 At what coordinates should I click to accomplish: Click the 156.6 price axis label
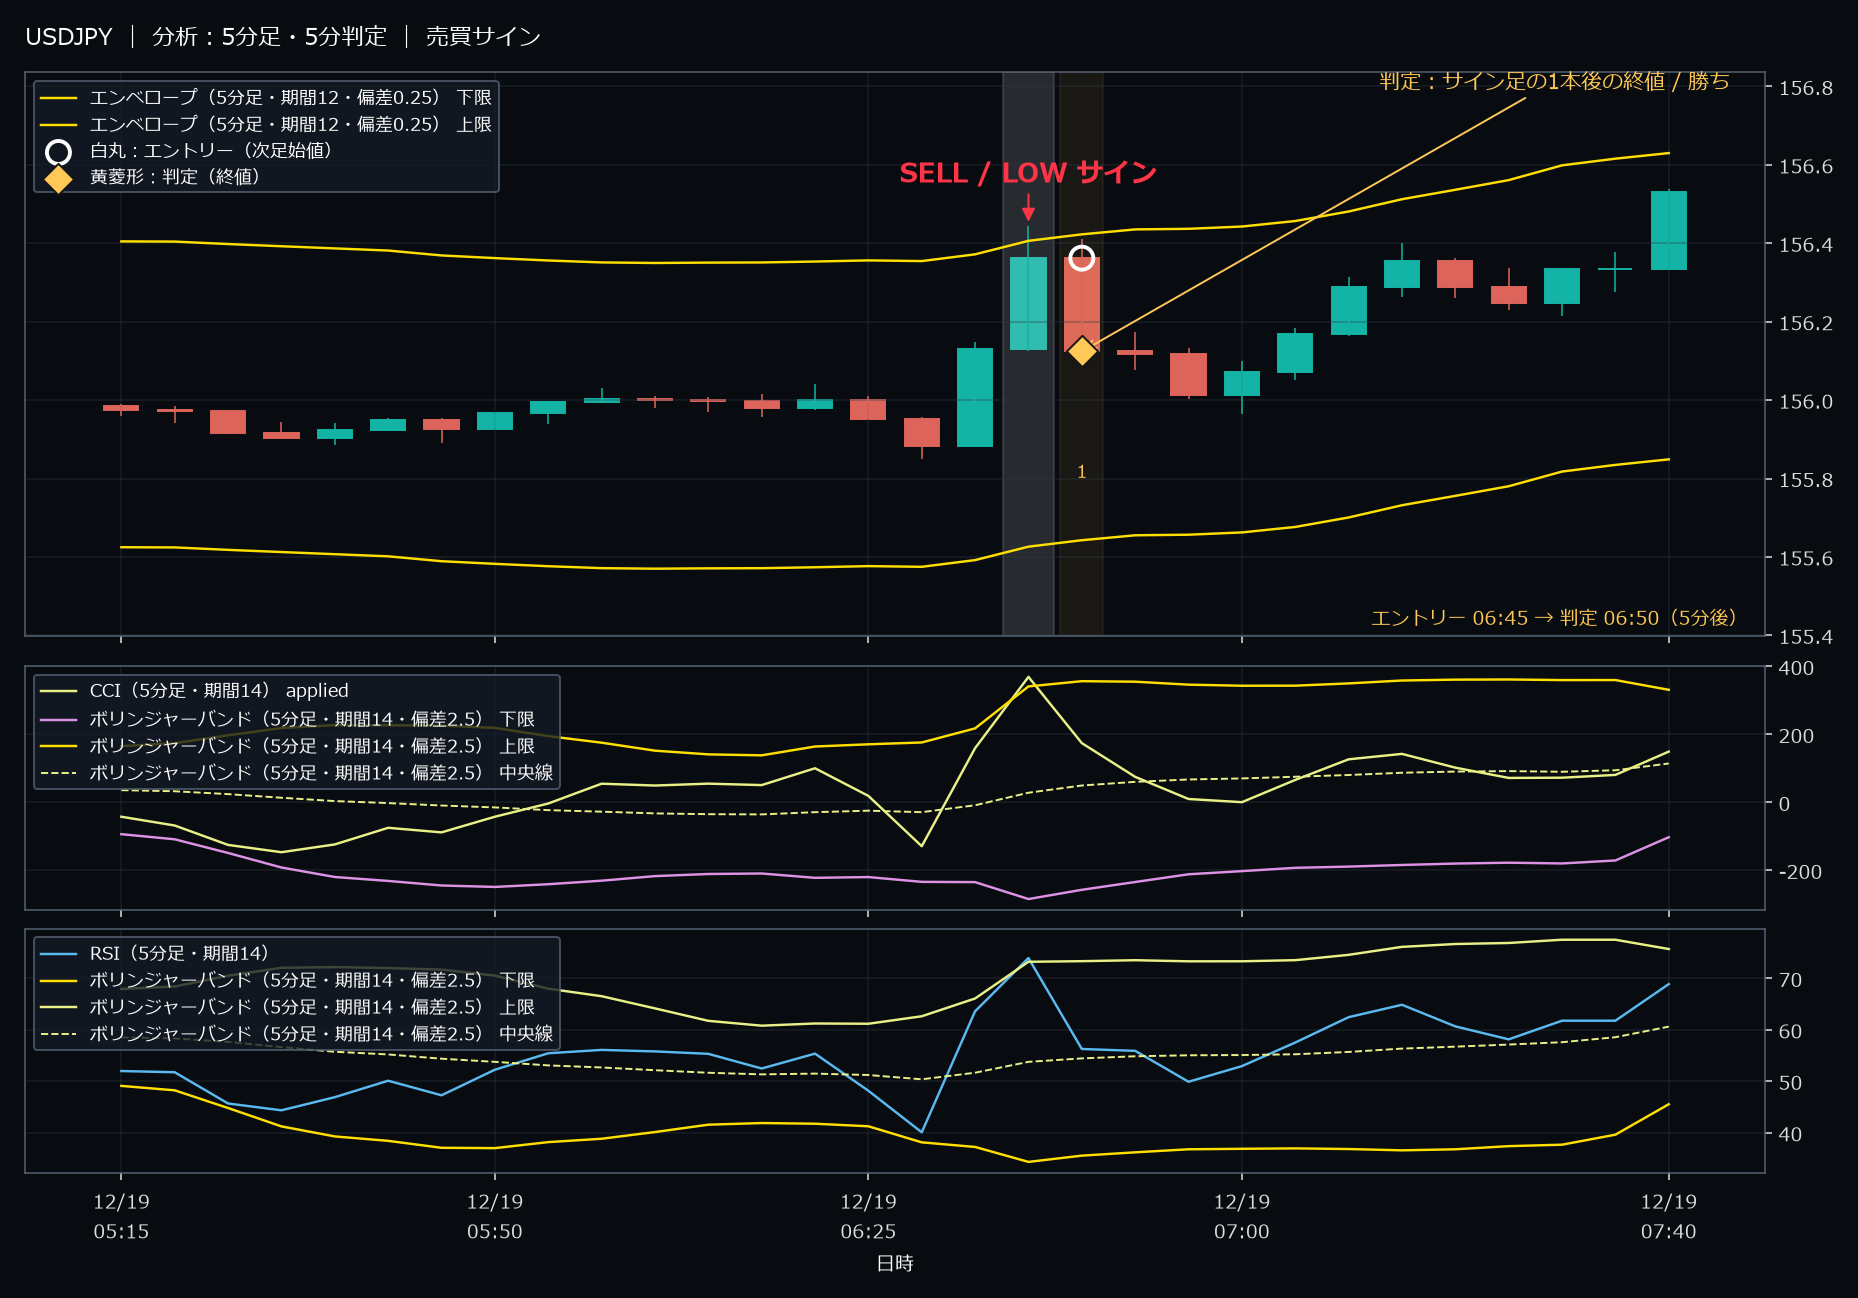[x=1806, y=166]
